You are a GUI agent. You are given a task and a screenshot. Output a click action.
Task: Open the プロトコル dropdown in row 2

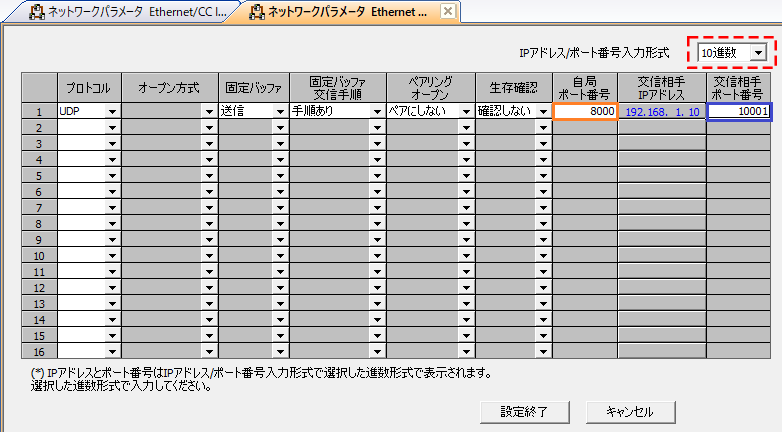tap(112, 128)
